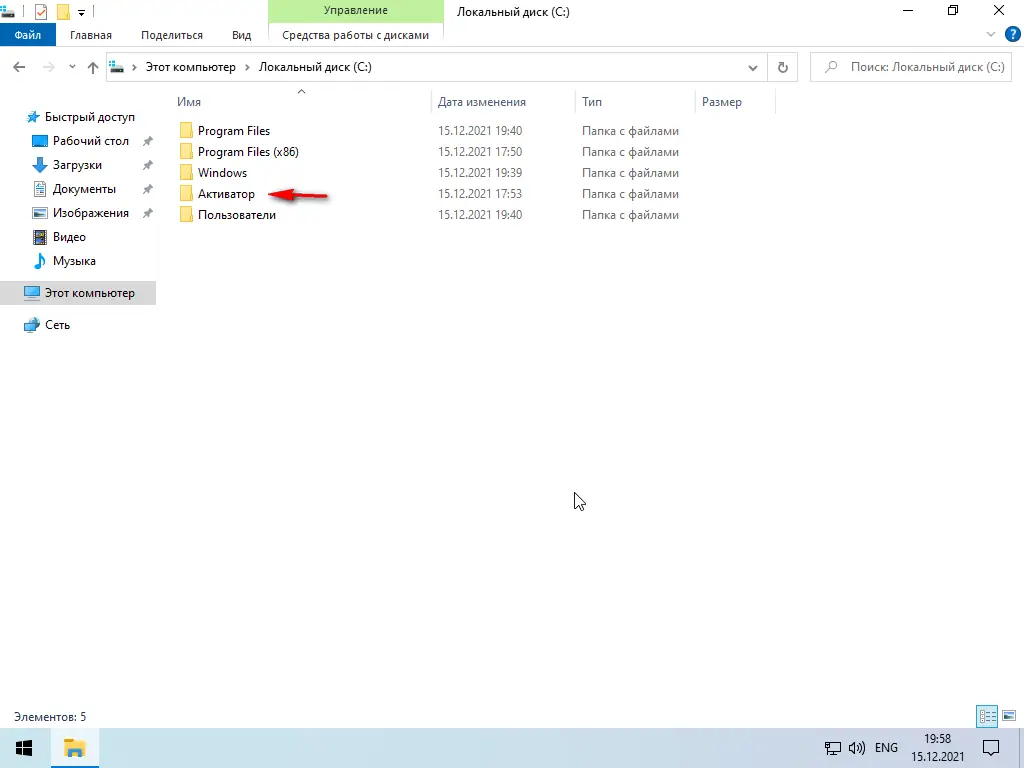Open the recent locations dropdown arrow
Image resolution: width=1024 pixels, height=768 pixels.
click(72, 67)
